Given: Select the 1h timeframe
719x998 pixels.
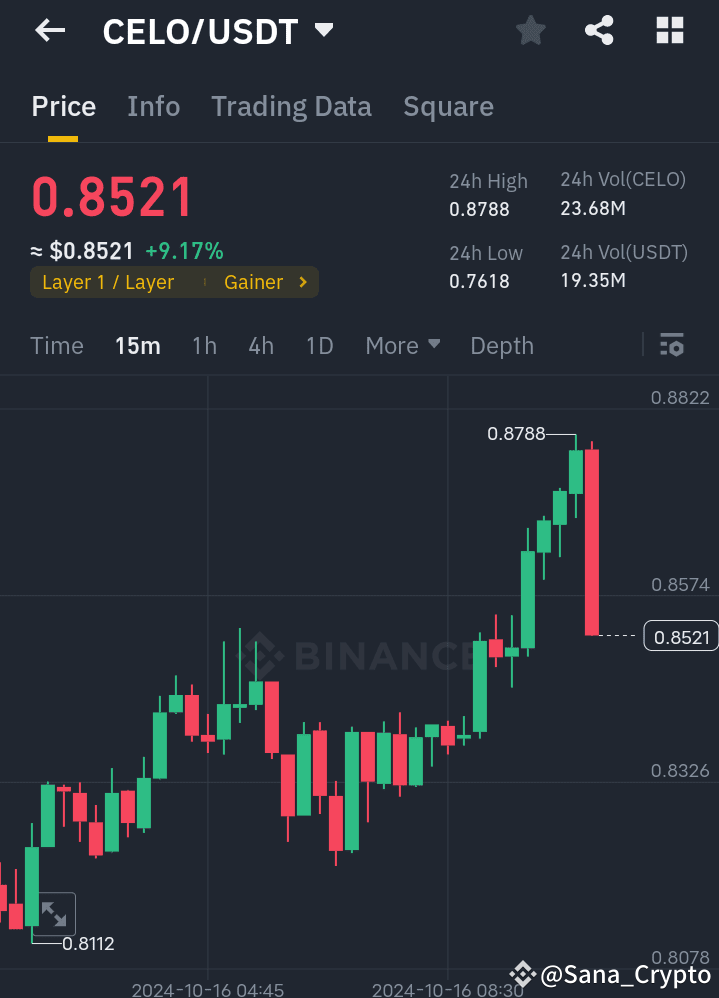Looking at the screenshot, I should point(204,345).
